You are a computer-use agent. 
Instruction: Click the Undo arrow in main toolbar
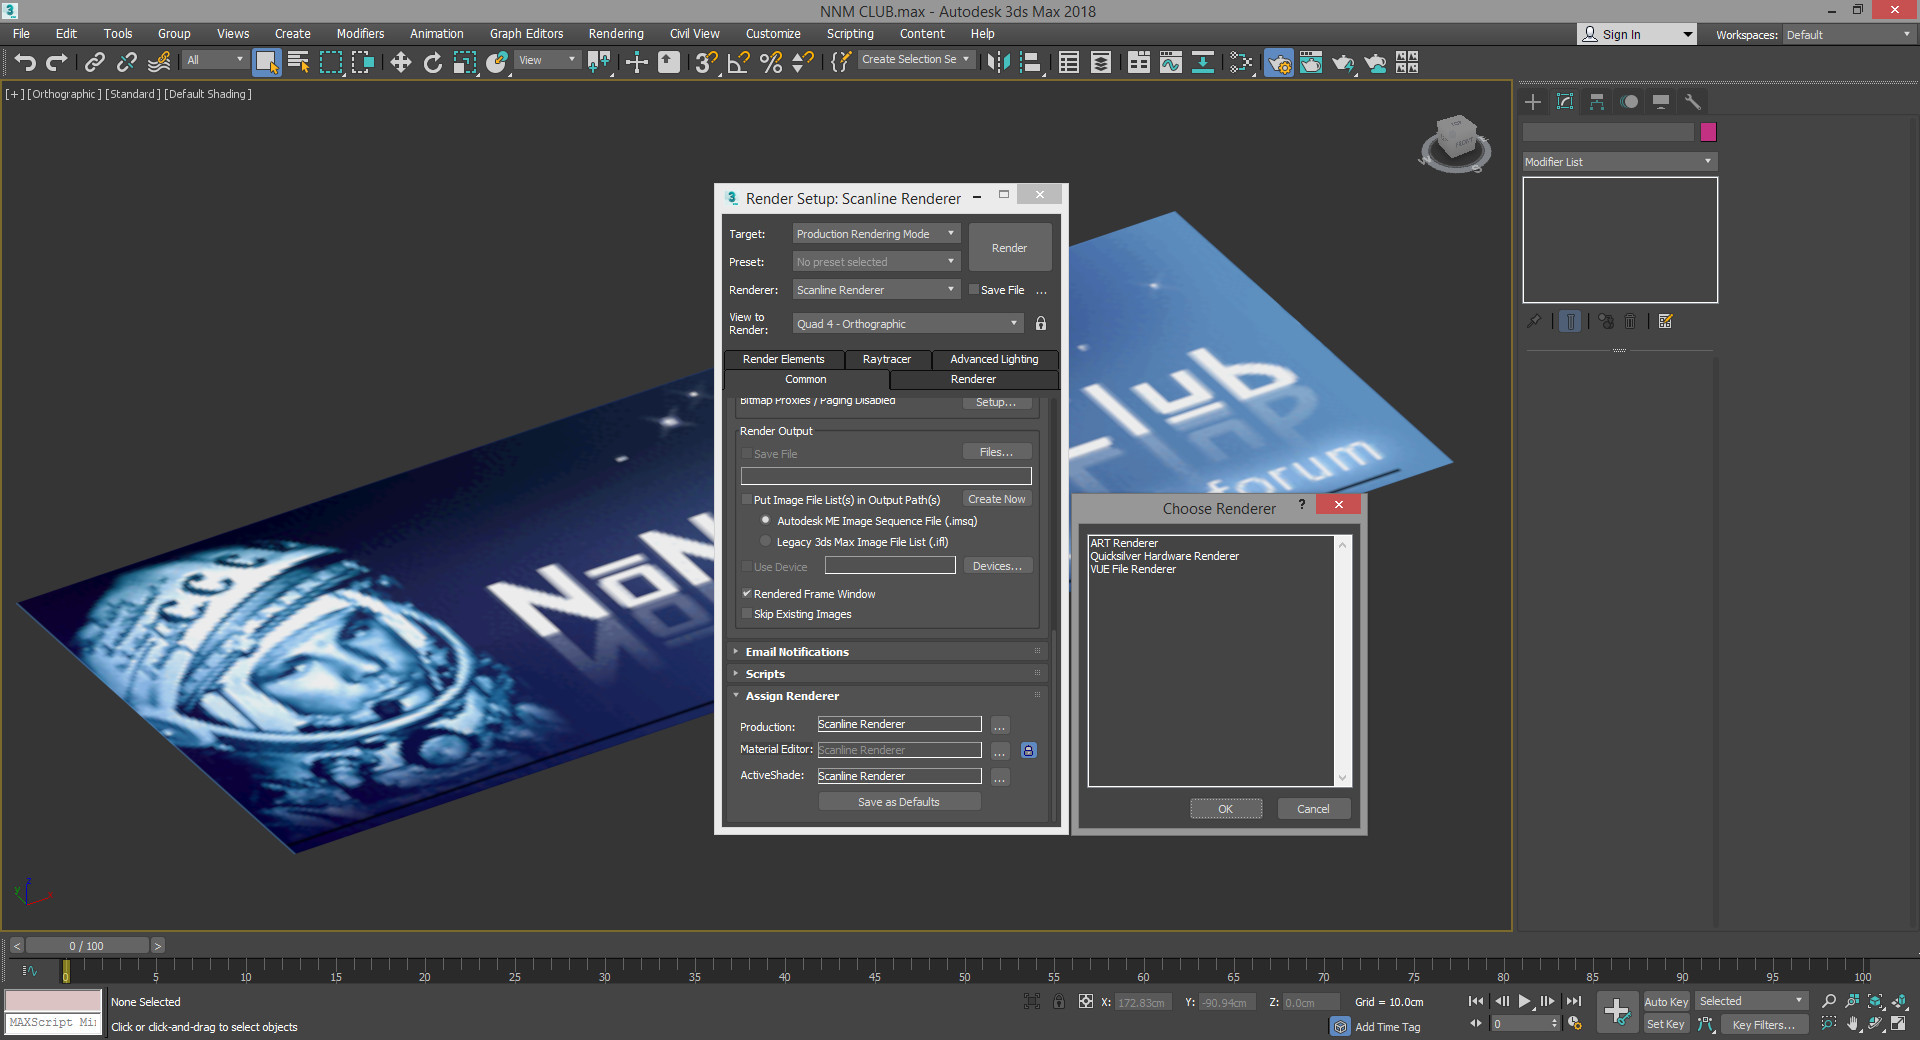tap(25, 62)
